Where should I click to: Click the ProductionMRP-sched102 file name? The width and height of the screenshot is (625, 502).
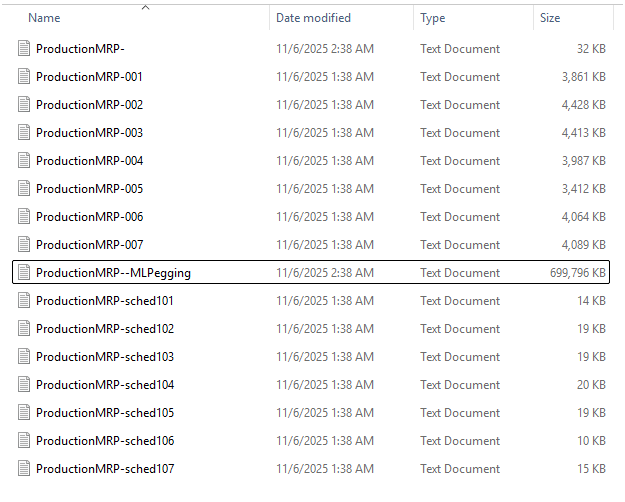coord(104,329)
